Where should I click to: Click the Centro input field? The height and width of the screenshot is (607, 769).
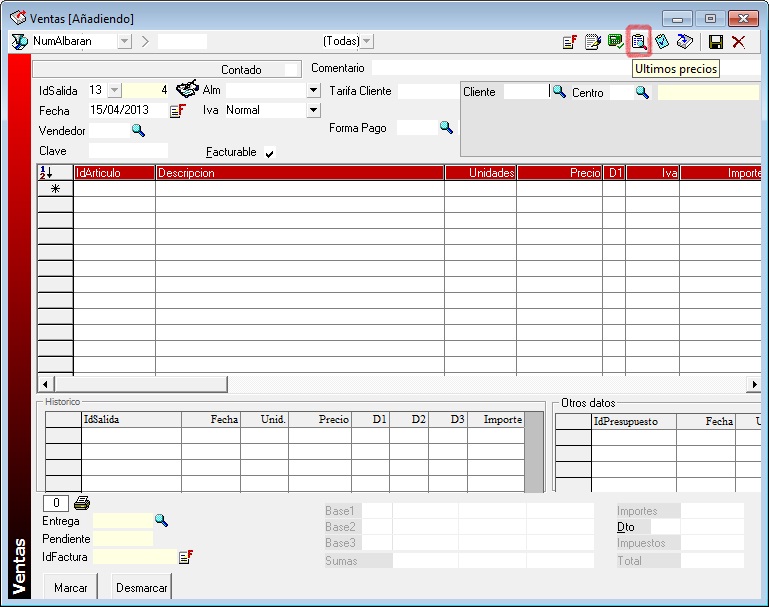click(x=622, y=93)
